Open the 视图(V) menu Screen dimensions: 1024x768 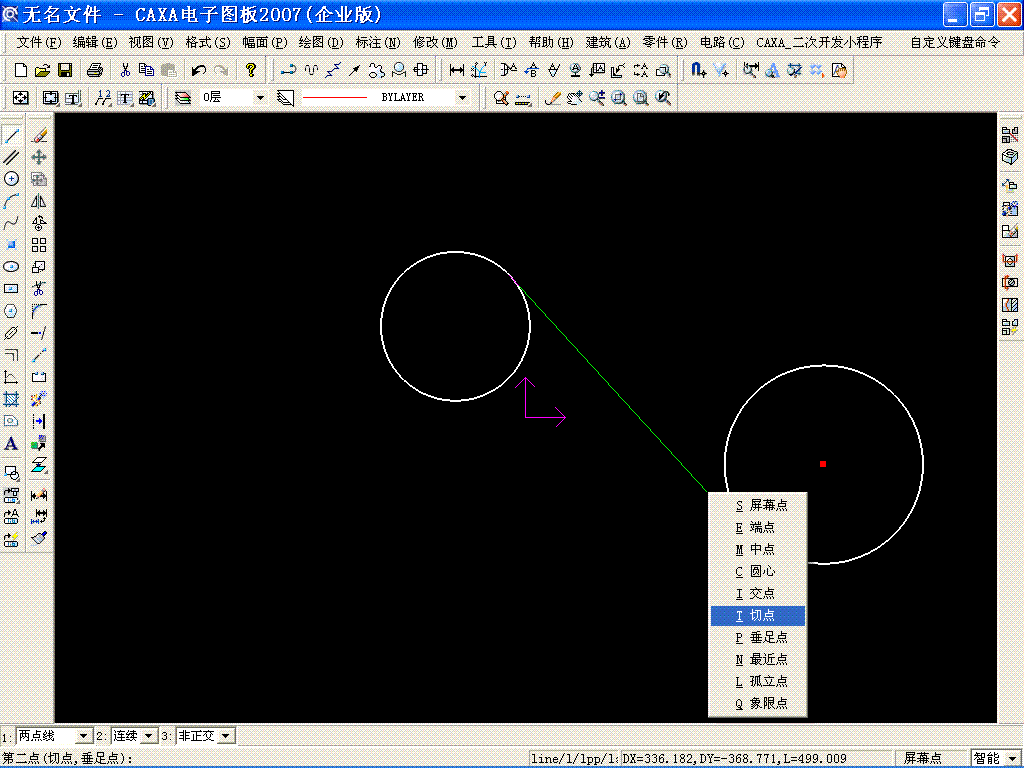(151, 42)
